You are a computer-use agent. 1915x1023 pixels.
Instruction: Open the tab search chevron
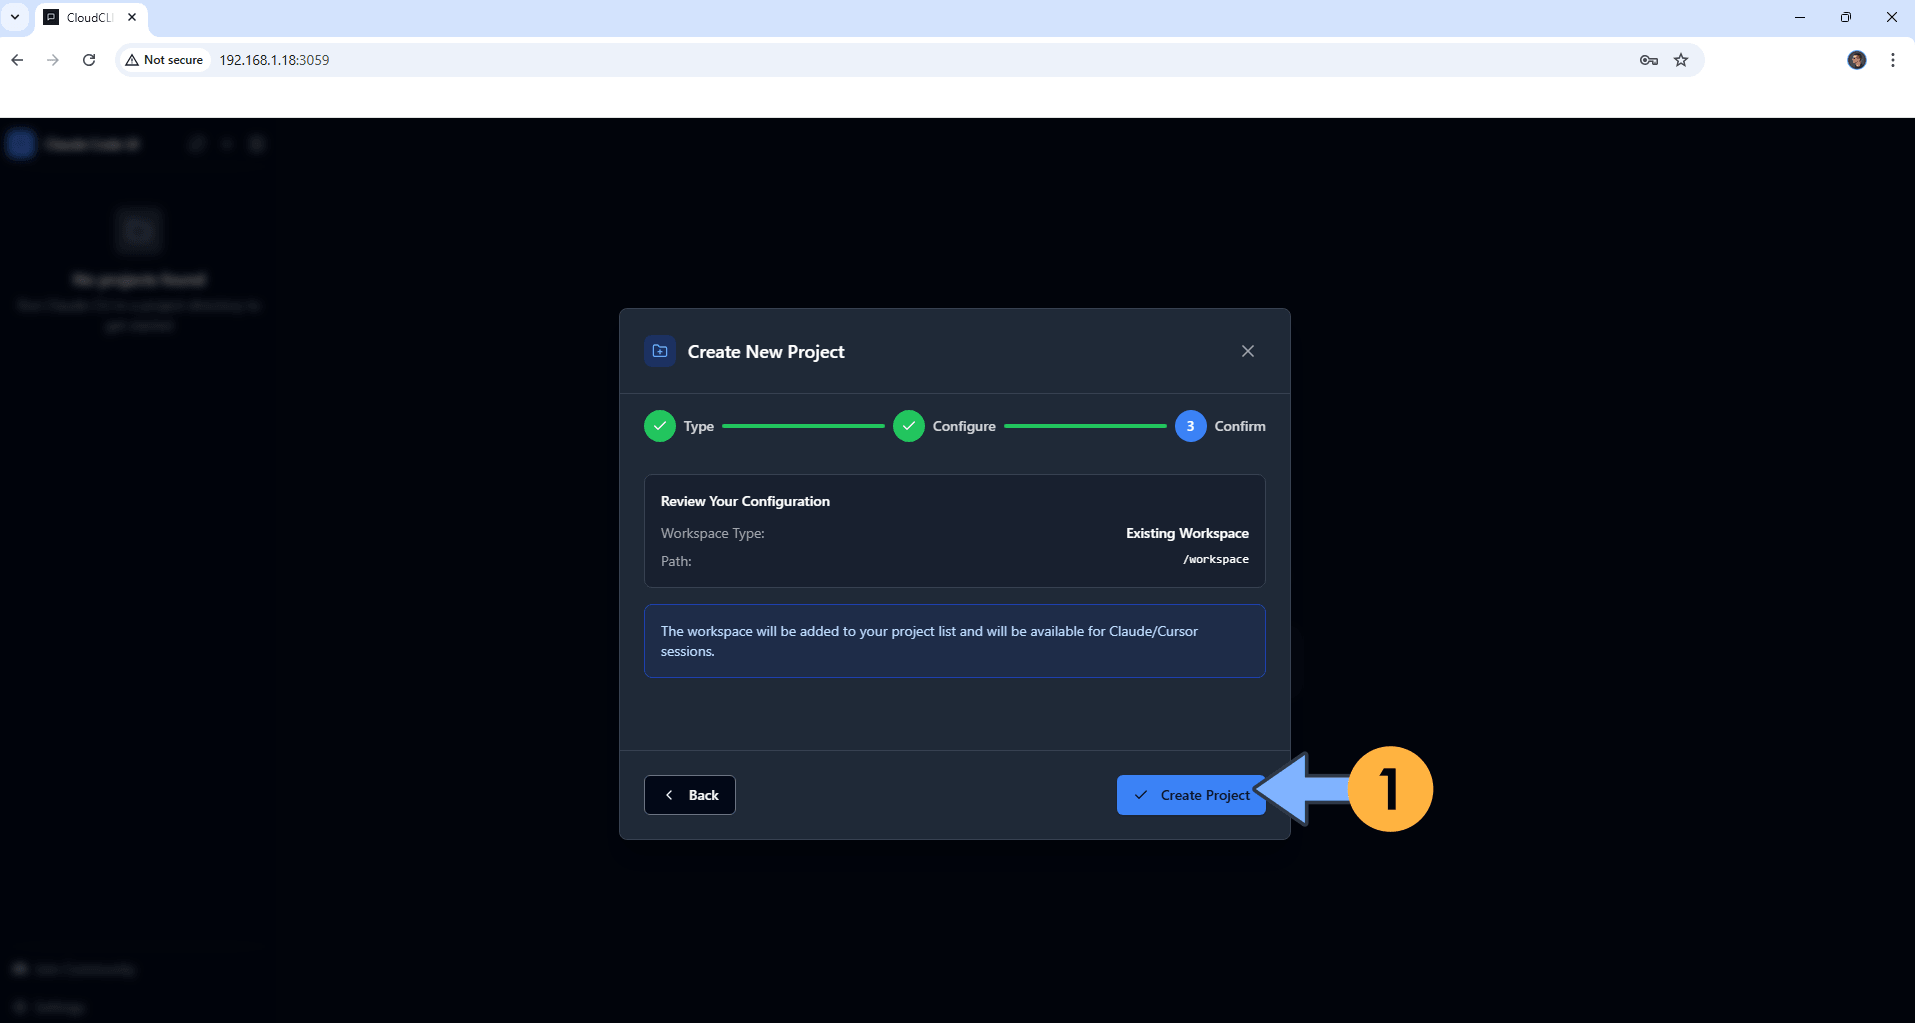pos(15,16)
